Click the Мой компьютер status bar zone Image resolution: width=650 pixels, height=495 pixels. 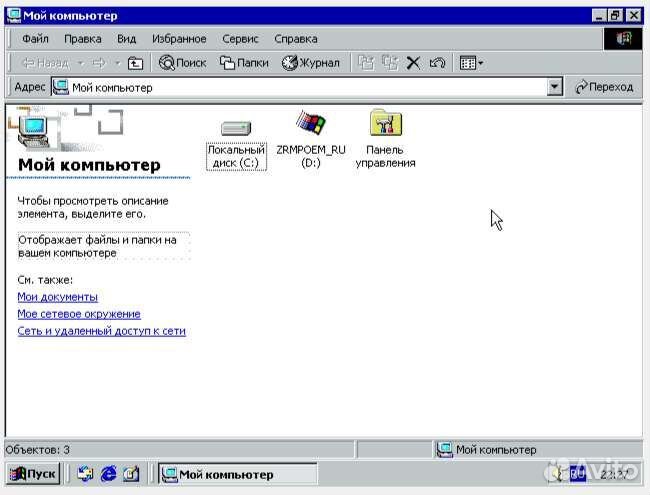(538, 449)
